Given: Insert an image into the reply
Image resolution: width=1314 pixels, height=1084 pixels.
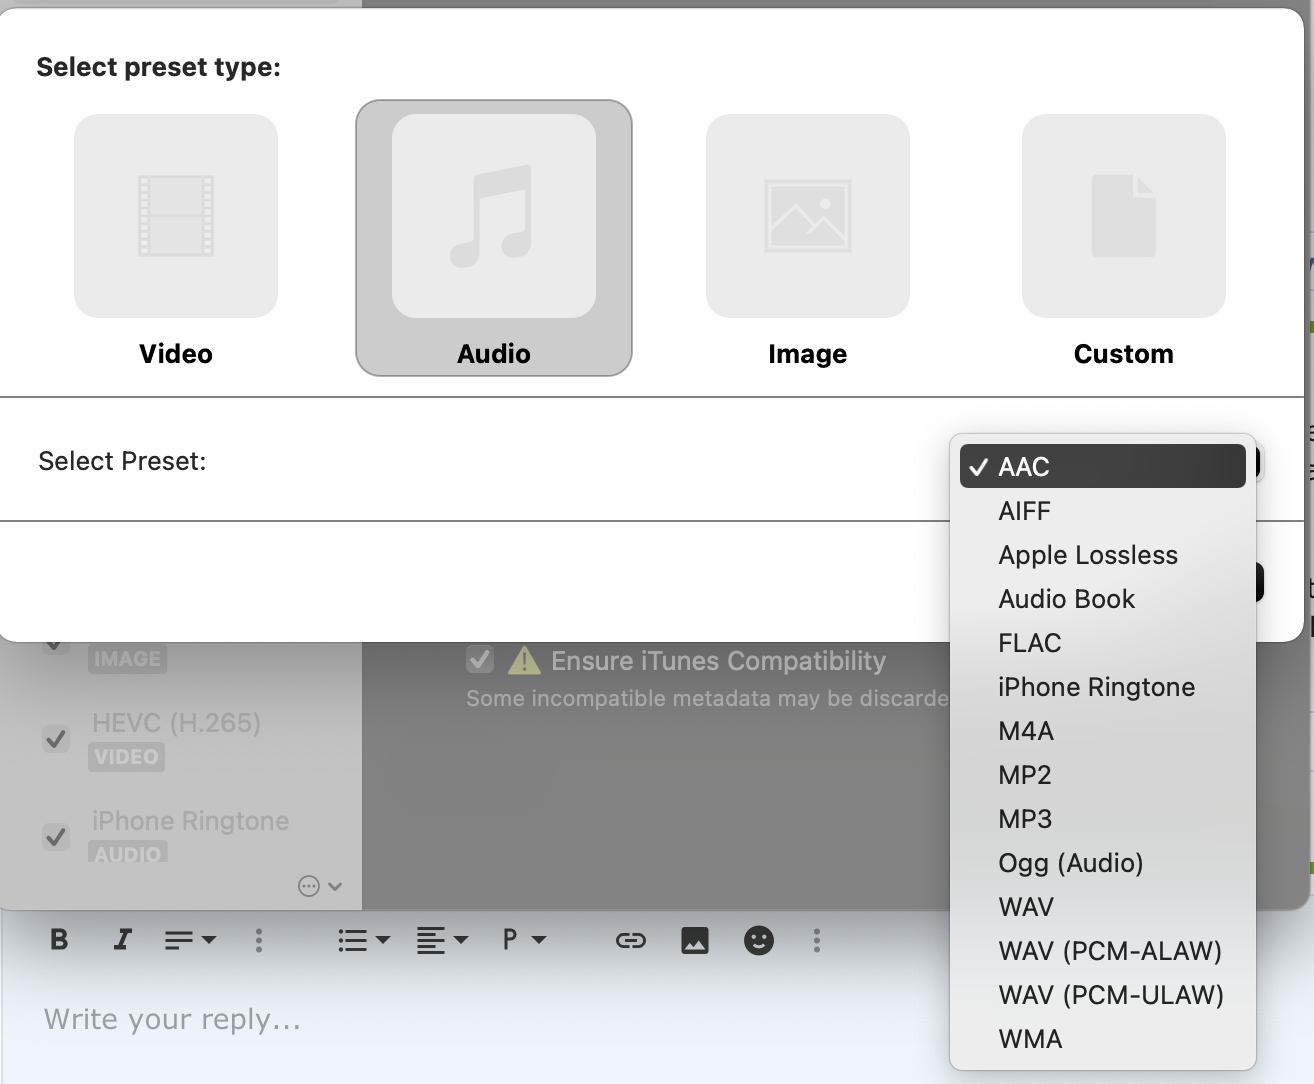Looking at the screenshot, I should 694,940.
